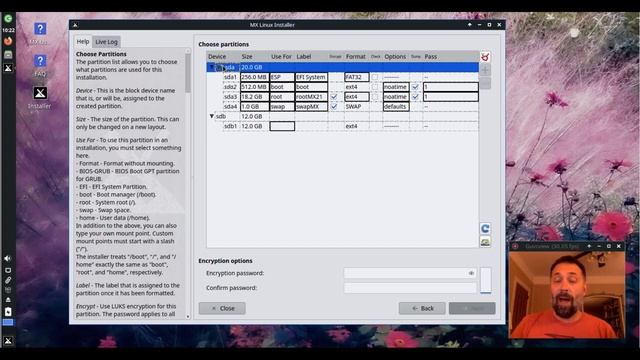Open Use For combo showing swap
Image resolution: width=640 pixels, height=360 pixels.
[x=282, y=107]
